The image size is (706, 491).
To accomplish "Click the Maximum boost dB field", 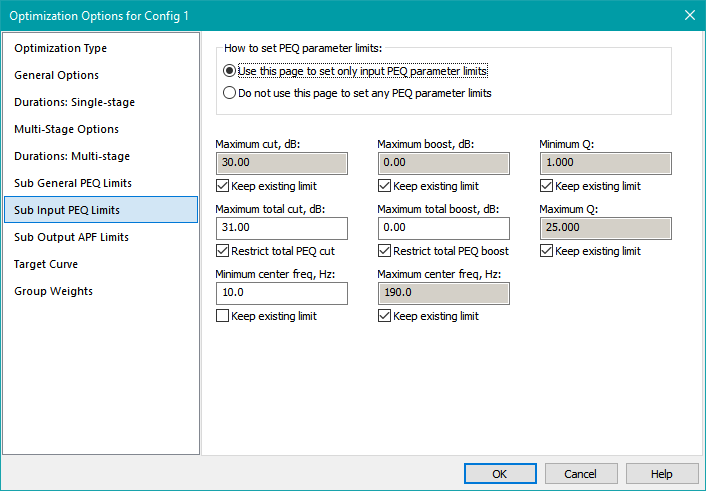I will (x=444, y=163).
